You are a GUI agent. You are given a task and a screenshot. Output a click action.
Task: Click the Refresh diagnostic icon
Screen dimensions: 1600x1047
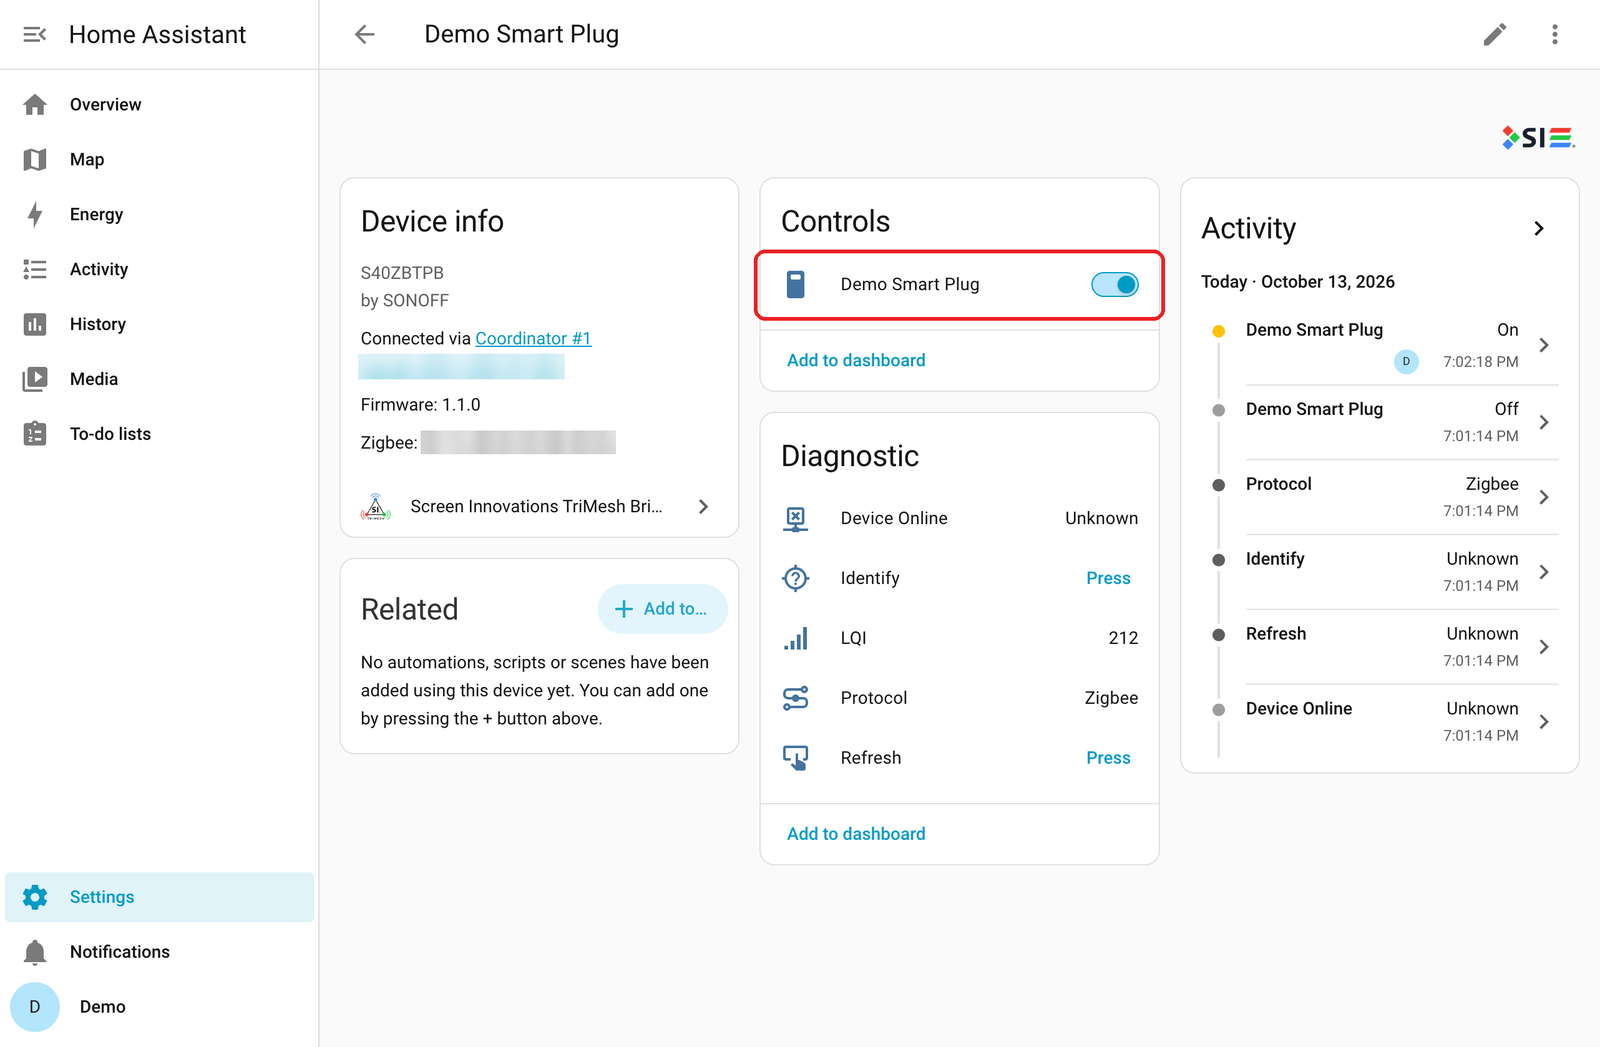point(796,759)
